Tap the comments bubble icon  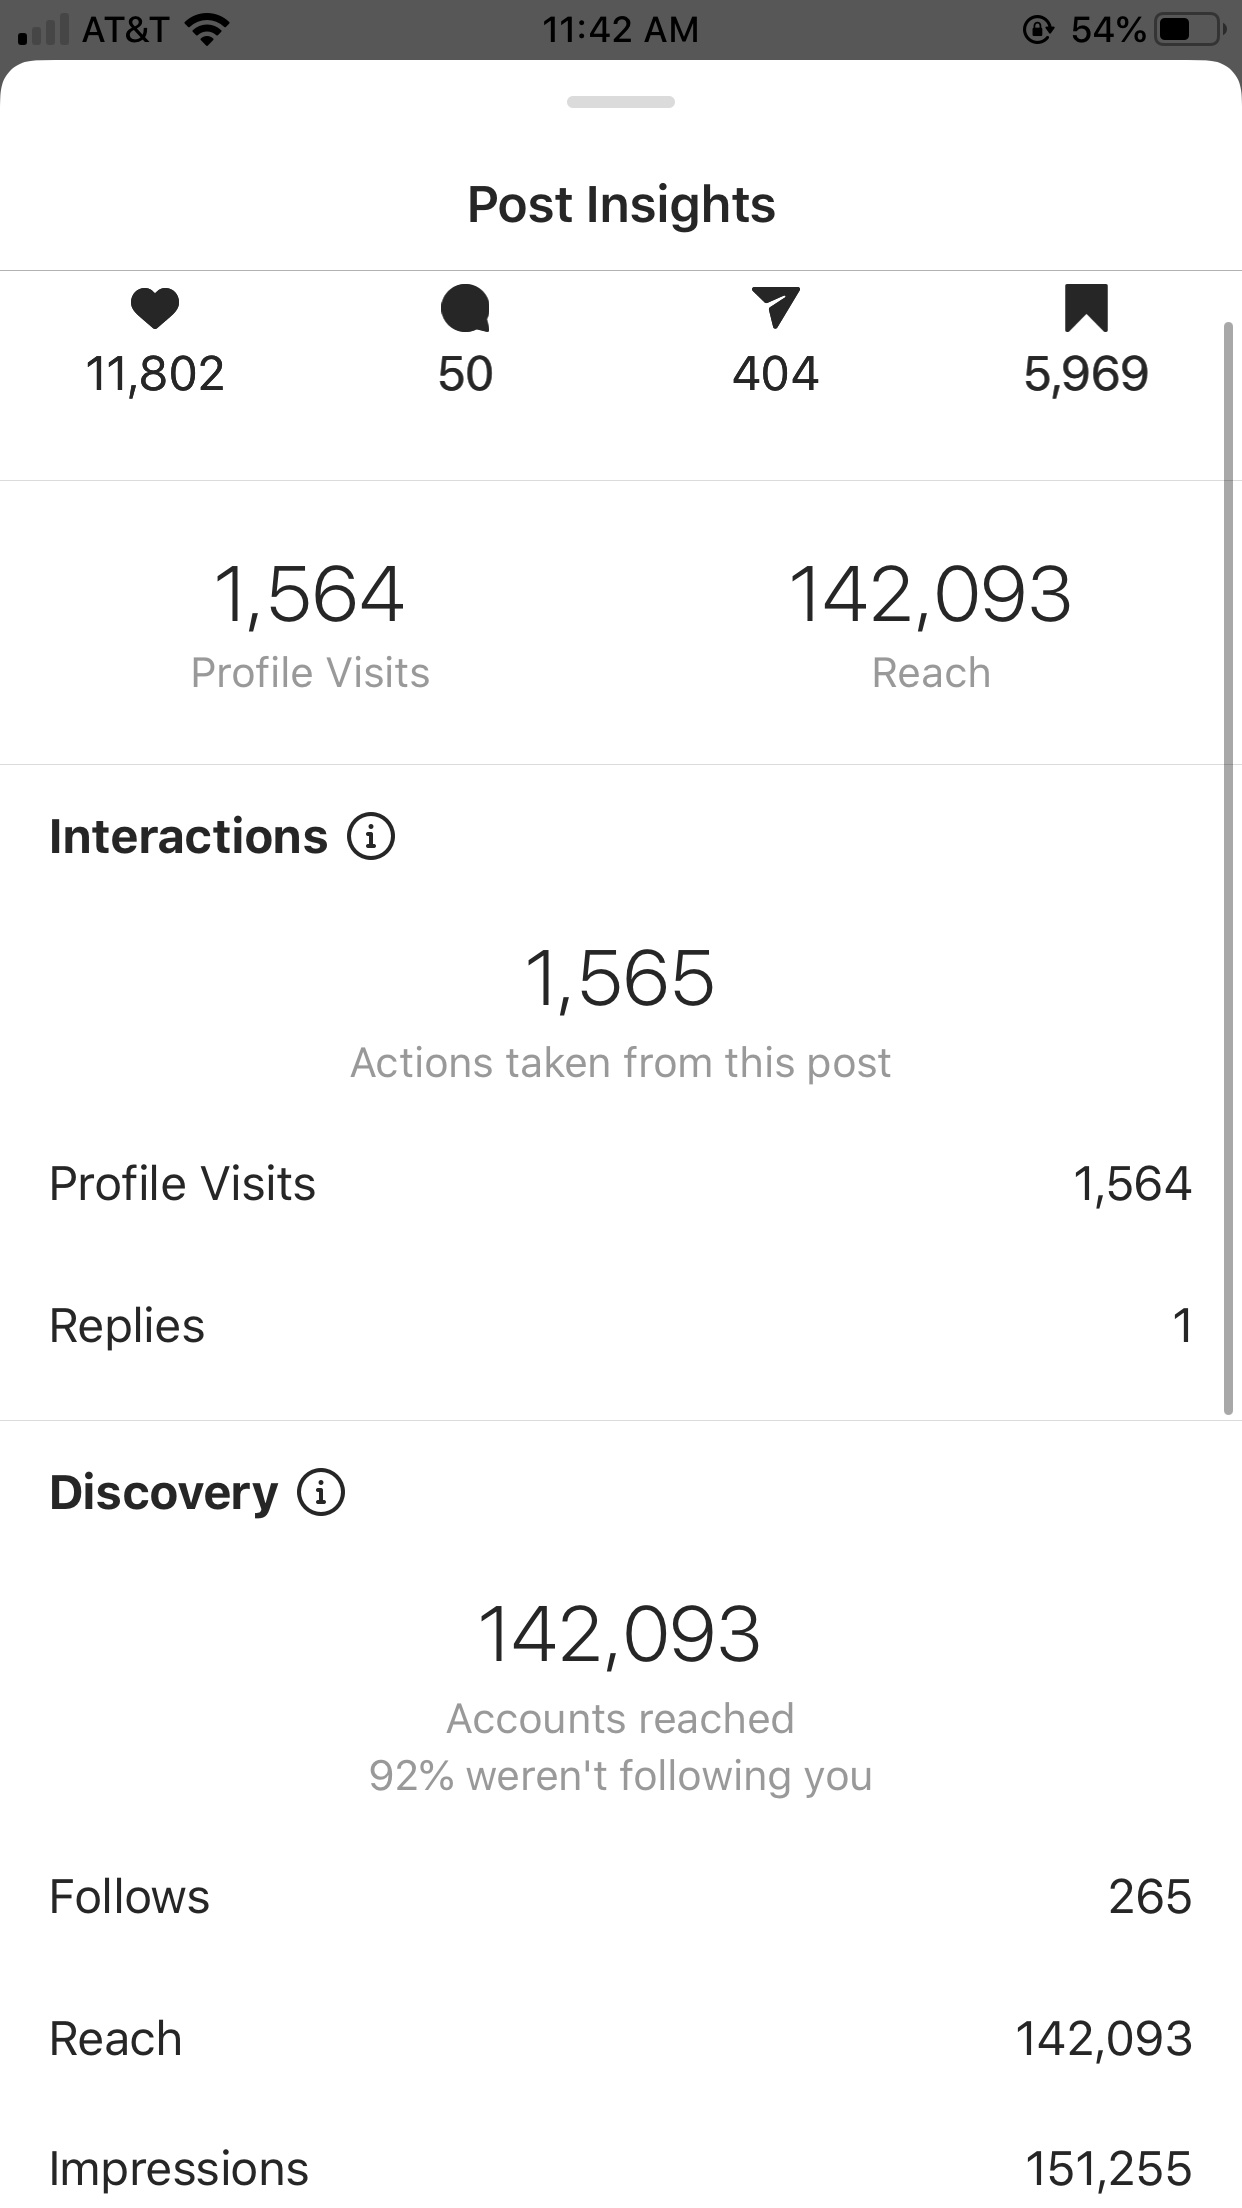[465, 308]
